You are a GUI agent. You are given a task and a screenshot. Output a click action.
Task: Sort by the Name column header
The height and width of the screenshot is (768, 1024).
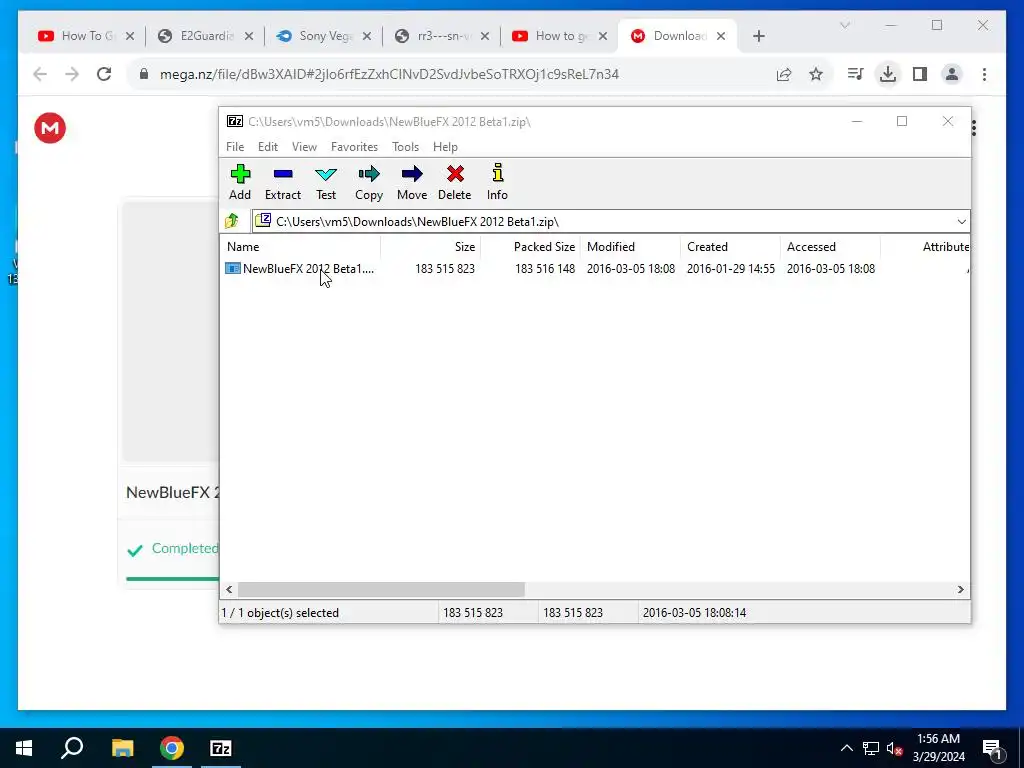pyautogui.click(x=301, y=247)
